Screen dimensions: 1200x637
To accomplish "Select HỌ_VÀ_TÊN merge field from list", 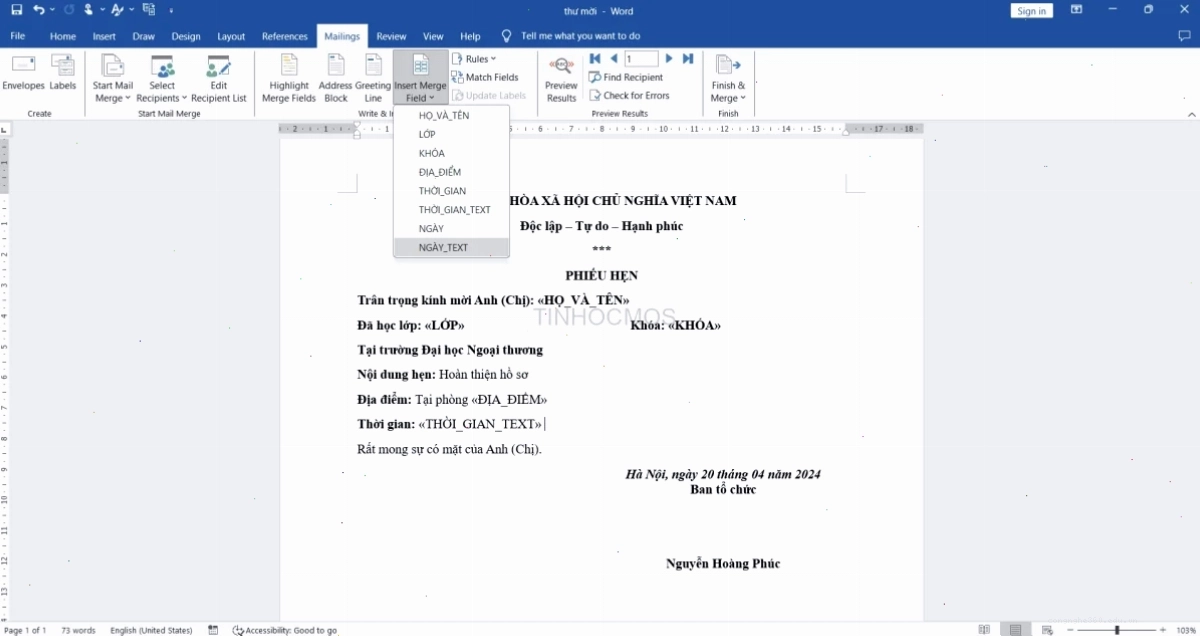I will coord(452,116).
